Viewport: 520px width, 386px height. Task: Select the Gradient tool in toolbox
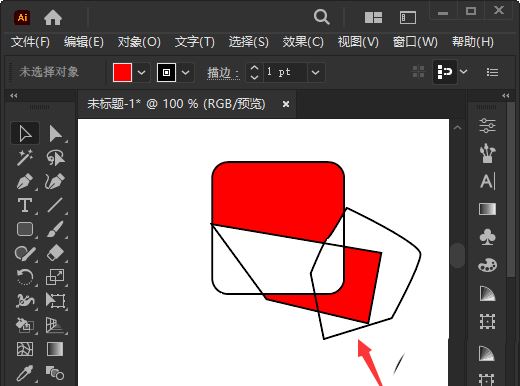(x=55, y=349)
